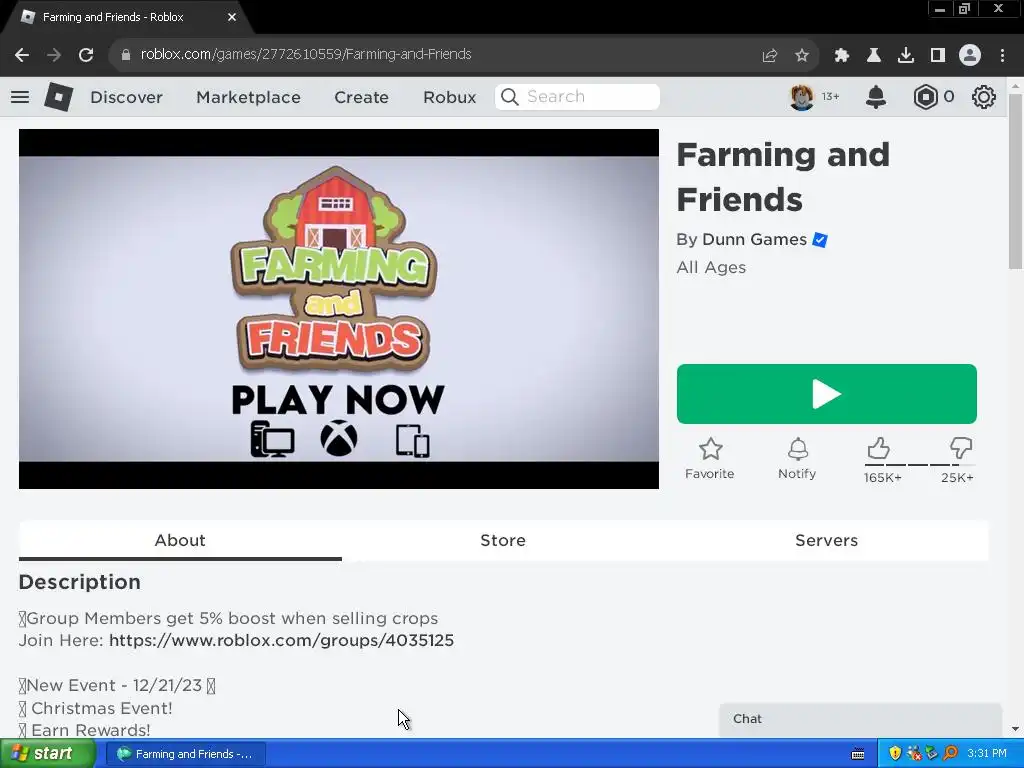Image resolution: width=1024 pixels, height=768 pixels.
Task: Click the Favorite star icon
Action: click(x=711, y=449)
